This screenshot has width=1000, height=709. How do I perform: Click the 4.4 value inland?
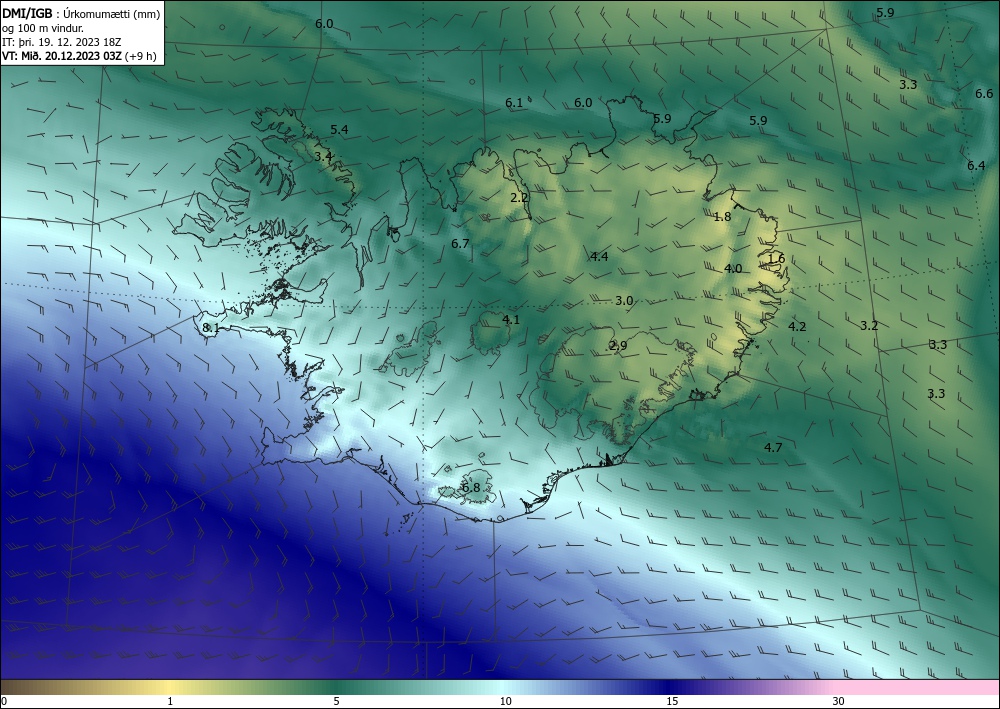pyautogui.click(x=599, y=257)
